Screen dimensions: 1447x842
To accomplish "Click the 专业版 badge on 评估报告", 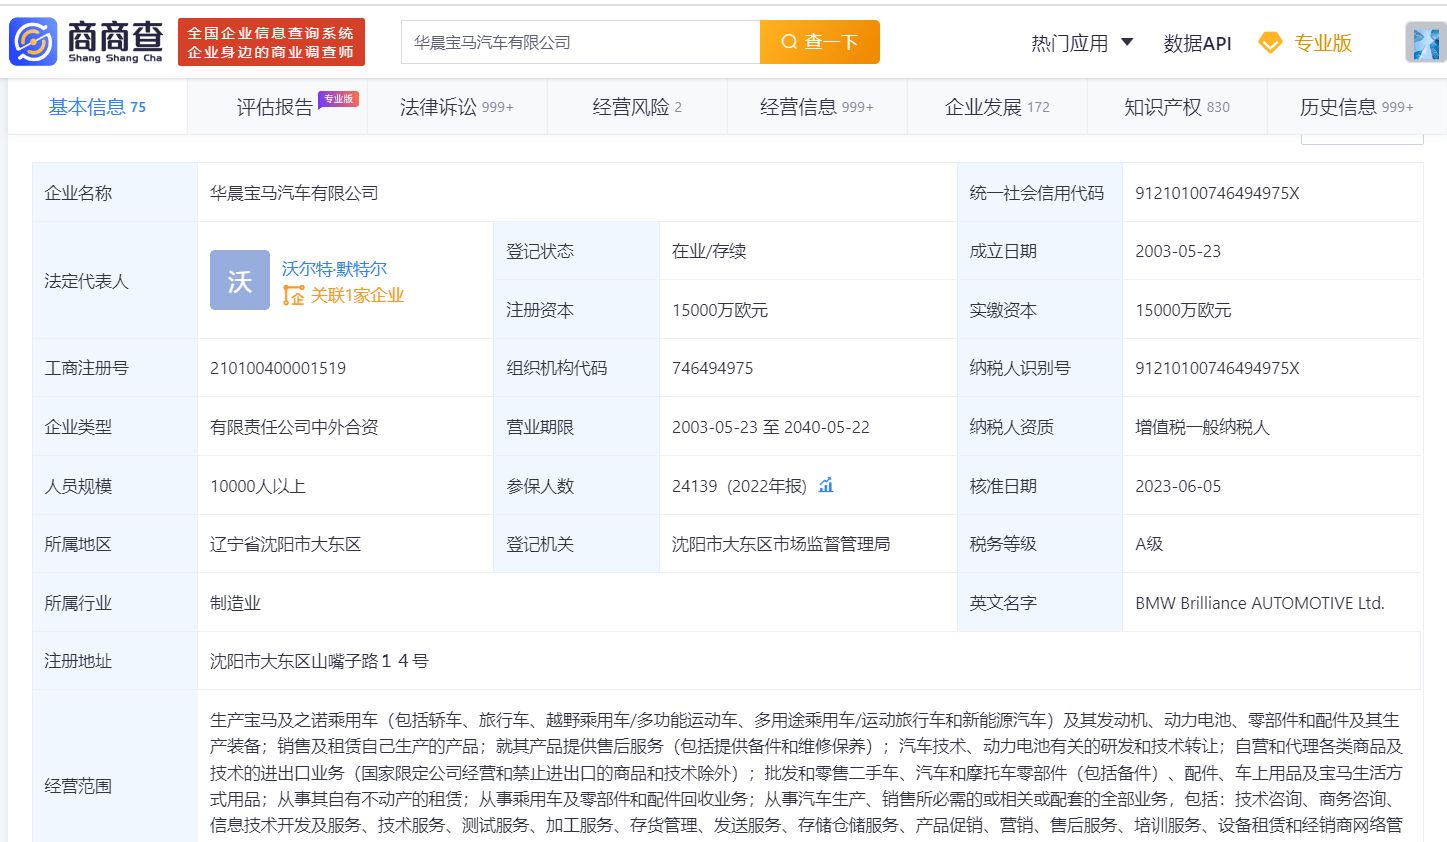I will point(338,99).
